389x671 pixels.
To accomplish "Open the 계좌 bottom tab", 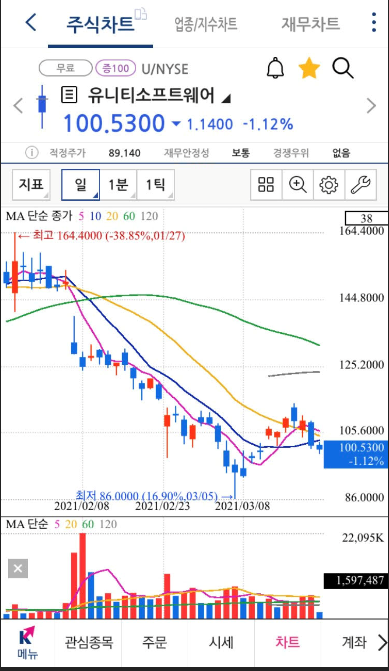I will 354,642.
